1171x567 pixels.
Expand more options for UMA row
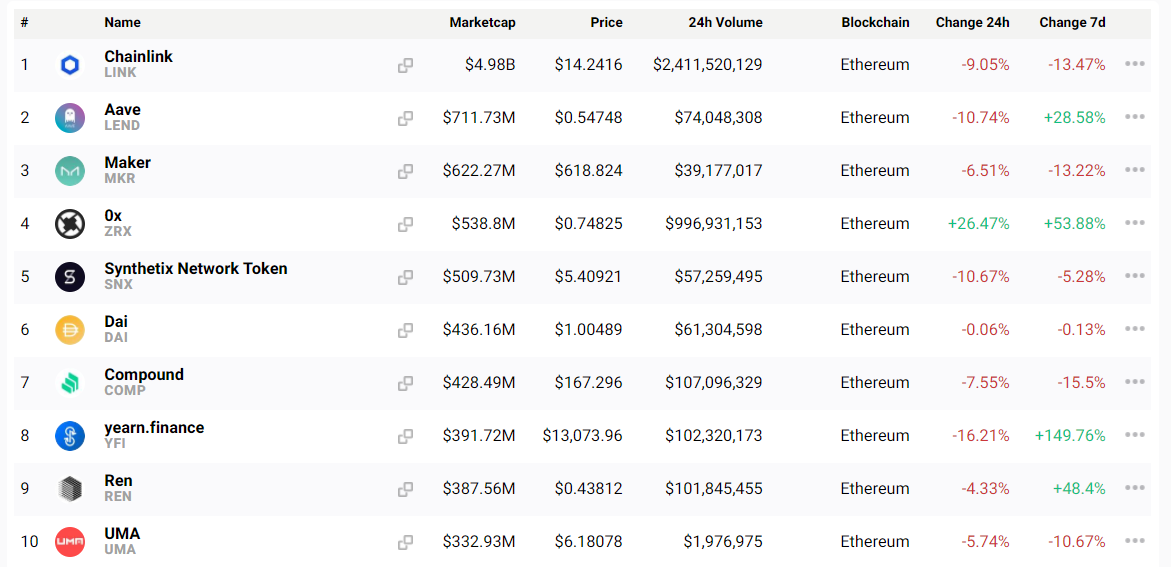coord(1134,541)
